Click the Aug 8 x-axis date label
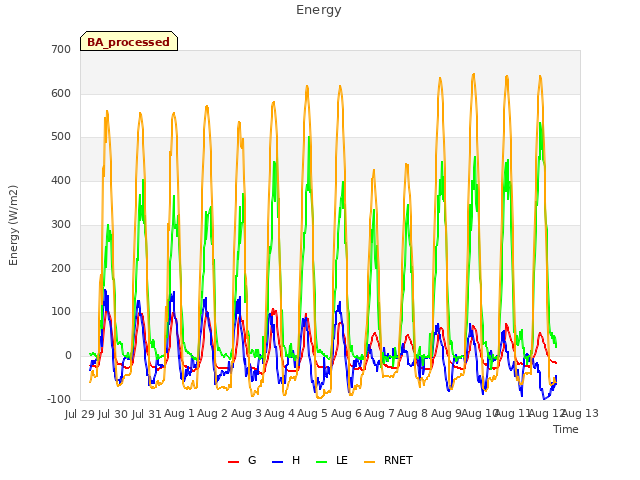Screen dimensions: 640x480 point(412,413)
